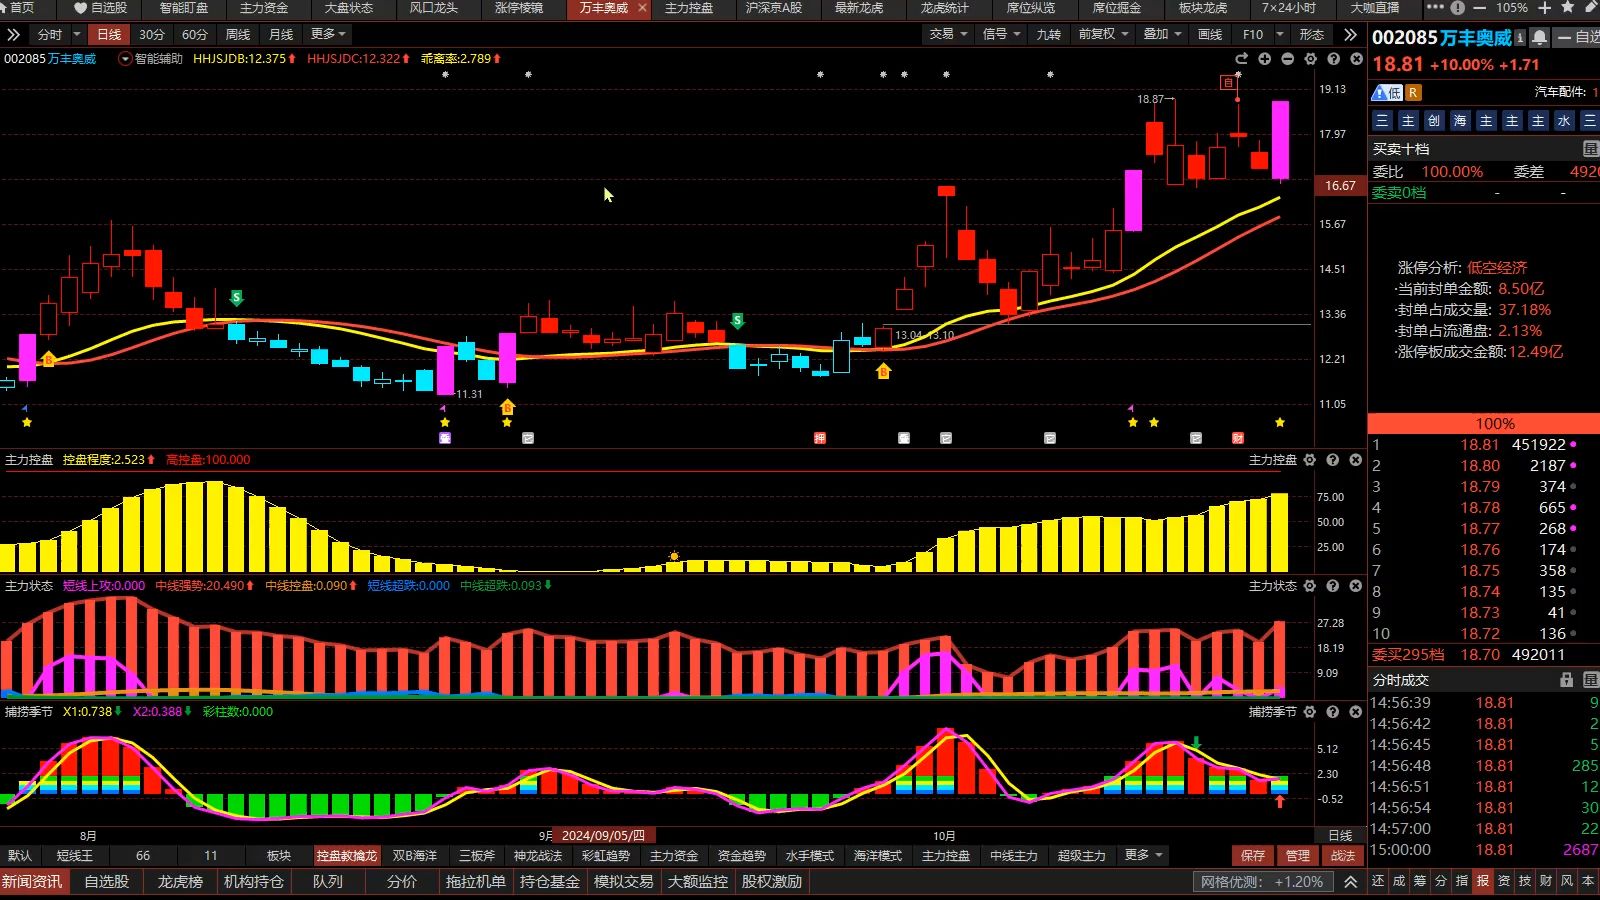Open help icon of 捕捞季节 indicator panel
This screenshot has height=900, width=1600.
[x=1333, y=712]
